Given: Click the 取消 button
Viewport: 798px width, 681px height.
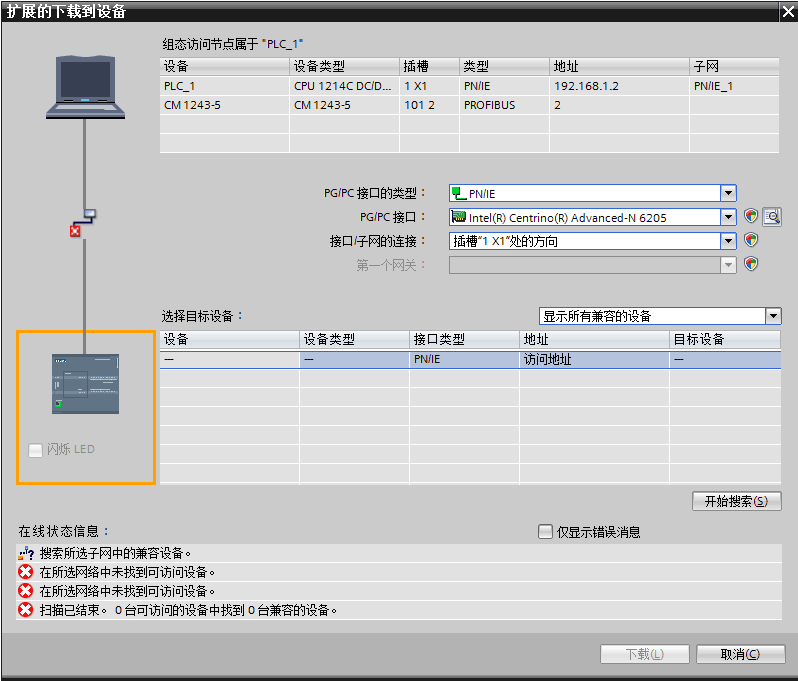Looking at the screenshot, I should click(x=740, y=654).
